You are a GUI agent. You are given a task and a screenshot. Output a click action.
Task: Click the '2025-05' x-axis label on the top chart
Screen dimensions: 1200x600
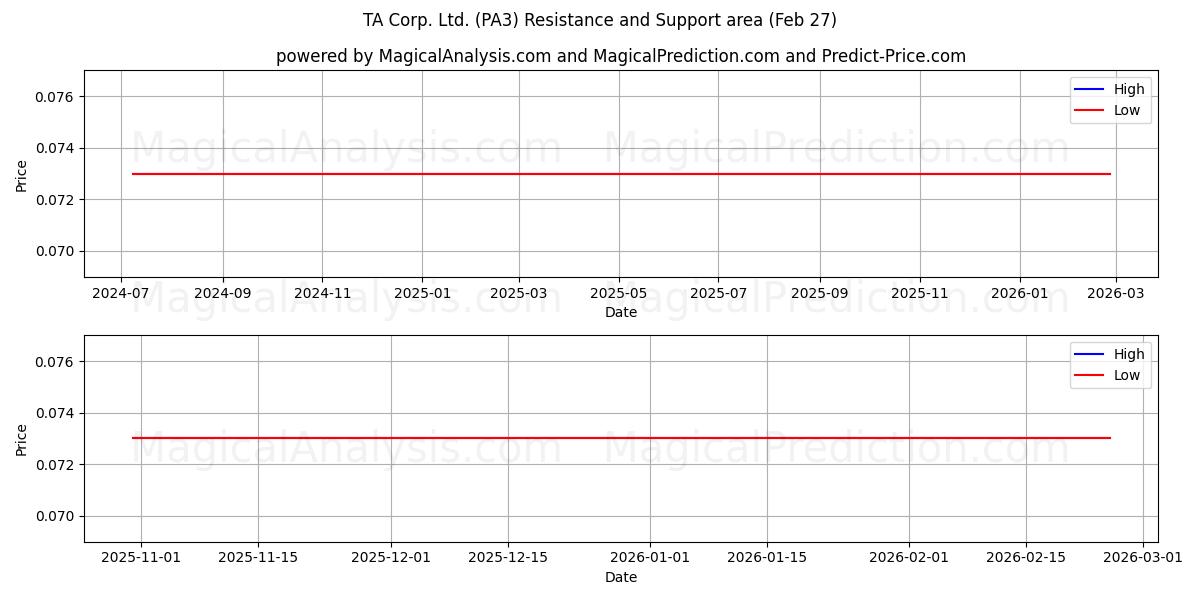pos(619,294)
